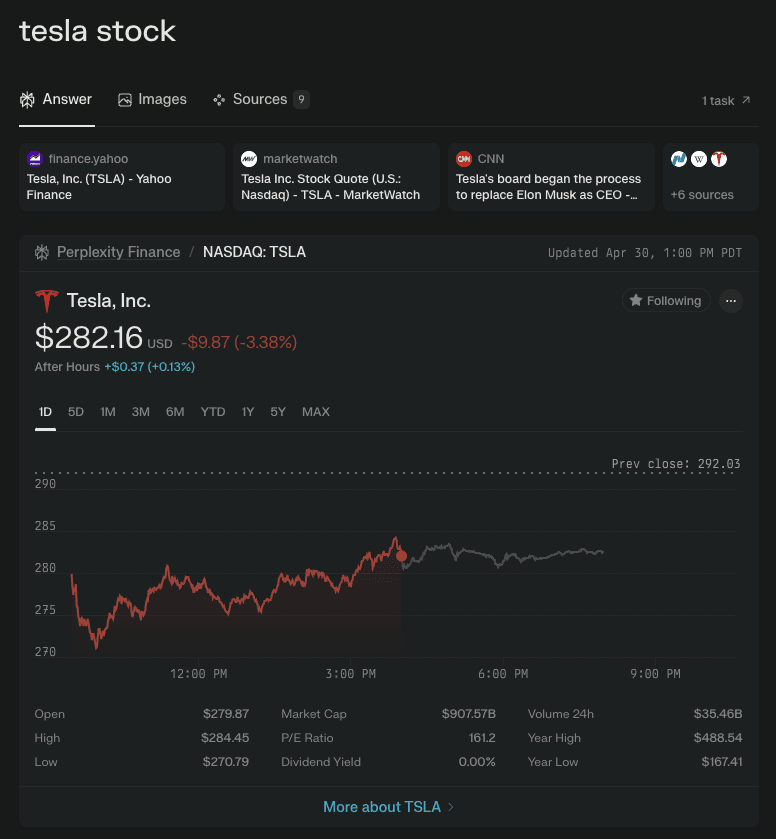Click the Nasdaq icon in the sources stack
776x839 pixels.
click(x=678, y=158)
